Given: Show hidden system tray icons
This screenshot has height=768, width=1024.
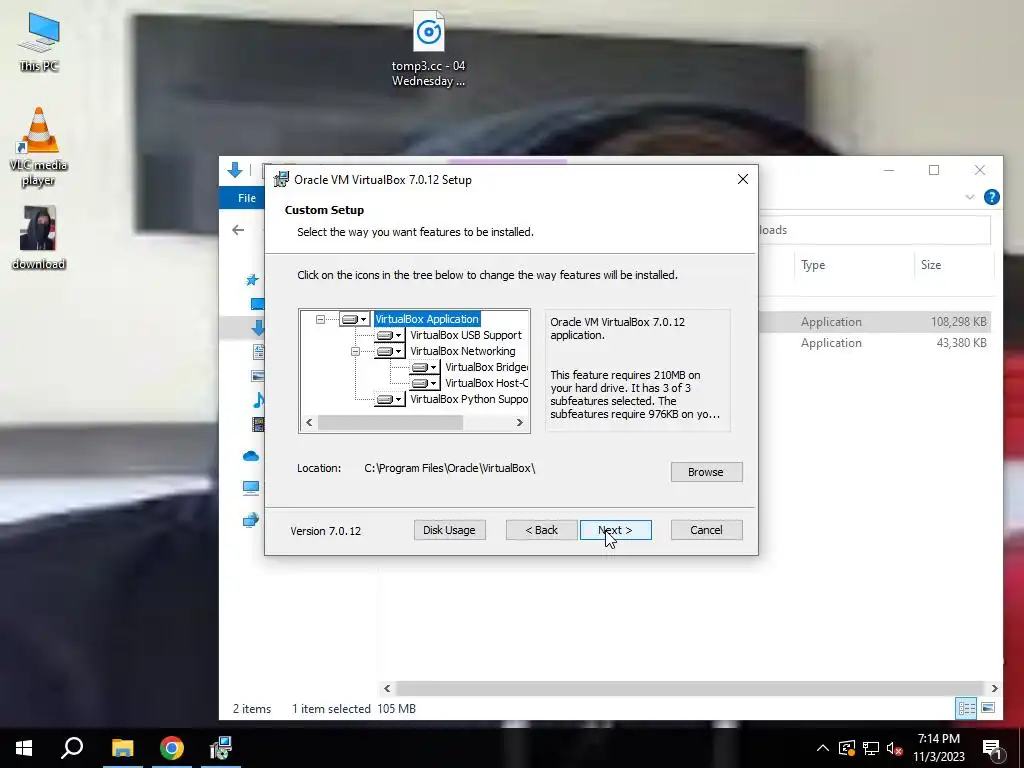Looking at the screenshot, I should pos(823,748).
